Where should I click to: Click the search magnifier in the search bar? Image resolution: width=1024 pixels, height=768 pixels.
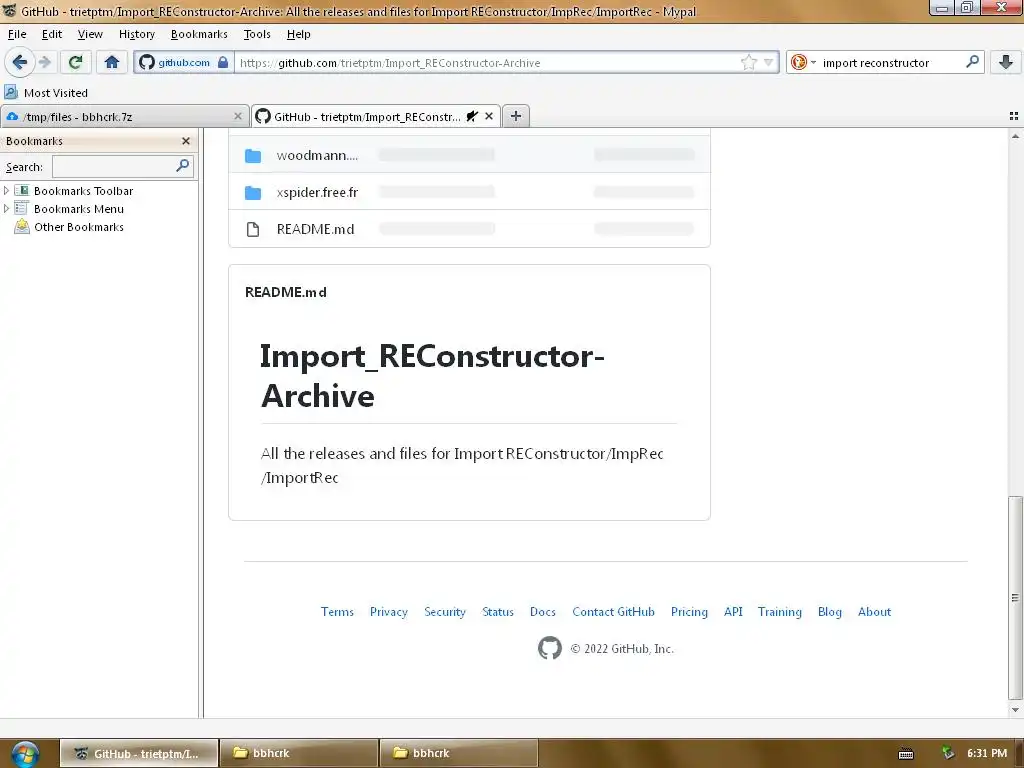pyautogui.click(x=972, y=62)
